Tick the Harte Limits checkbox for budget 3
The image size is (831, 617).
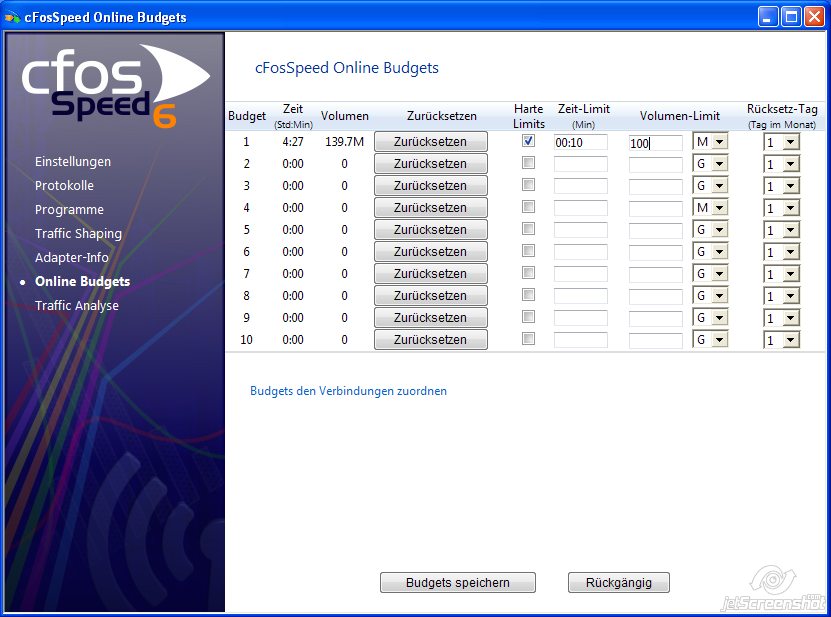coord(528,185)
